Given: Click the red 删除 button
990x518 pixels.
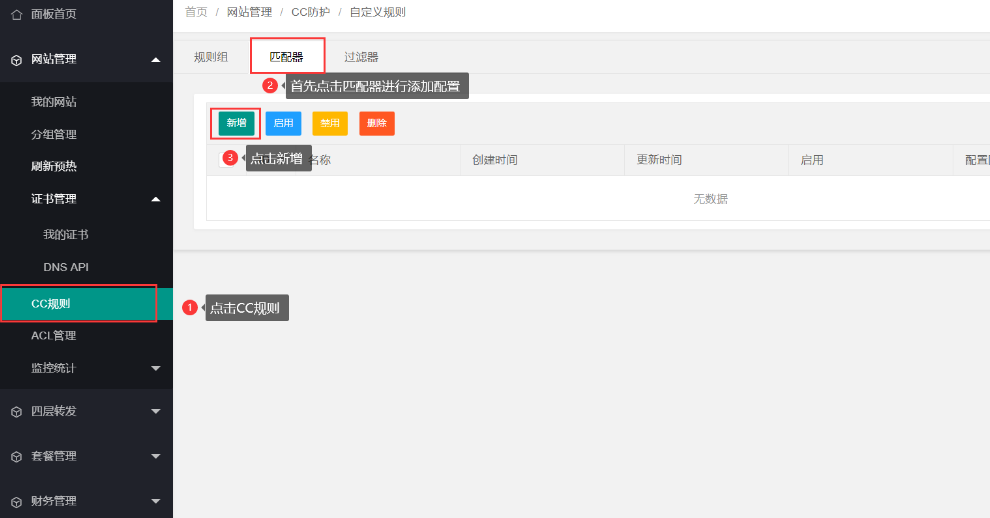Looking at the screenshot, I should click(x=377, y=123).
